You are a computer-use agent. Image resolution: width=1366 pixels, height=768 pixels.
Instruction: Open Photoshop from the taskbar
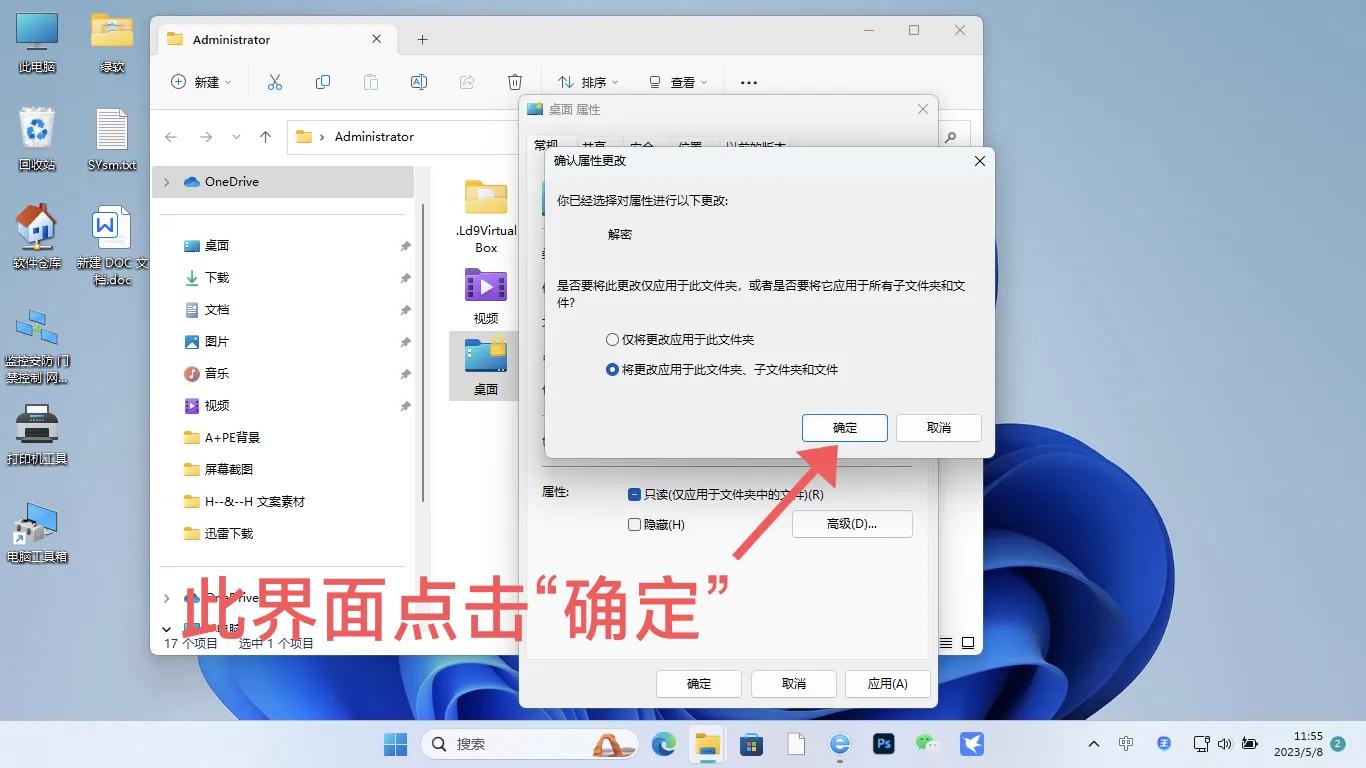pyautogui.click(x=884, y=744)
